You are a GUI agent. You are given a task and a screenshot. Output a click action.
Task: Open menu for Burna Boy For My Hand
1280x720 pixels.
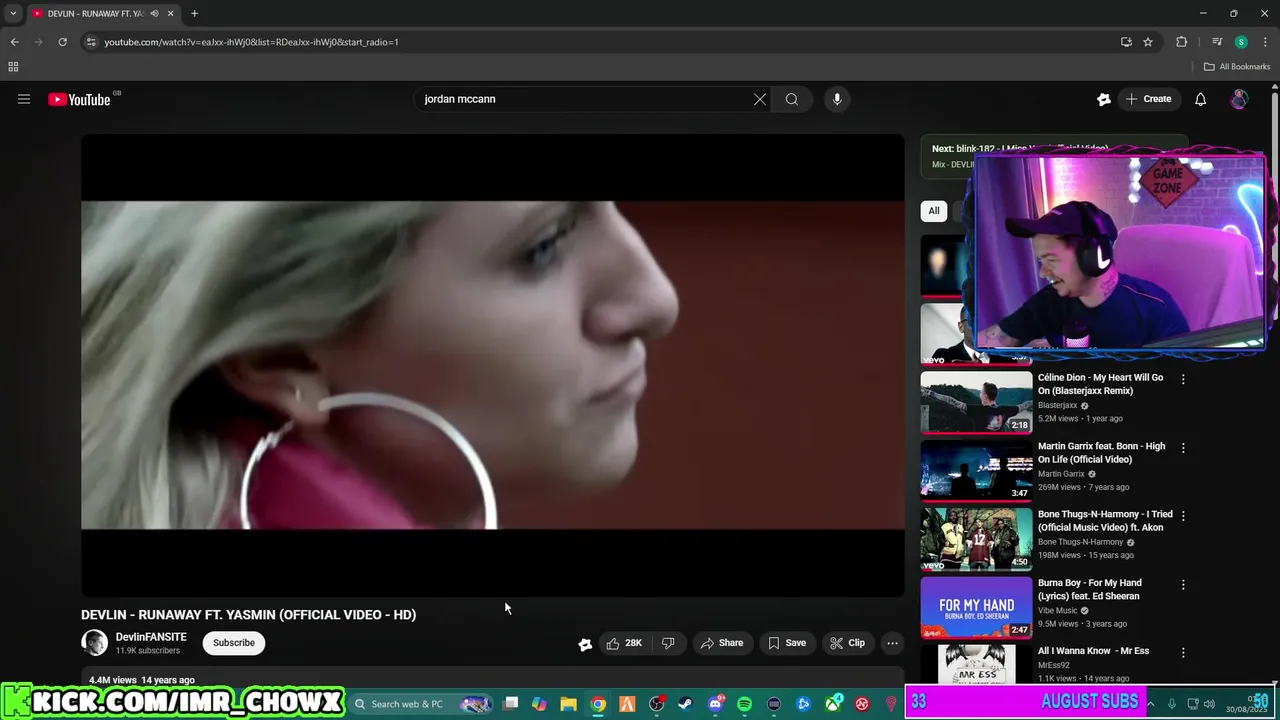1183,584
